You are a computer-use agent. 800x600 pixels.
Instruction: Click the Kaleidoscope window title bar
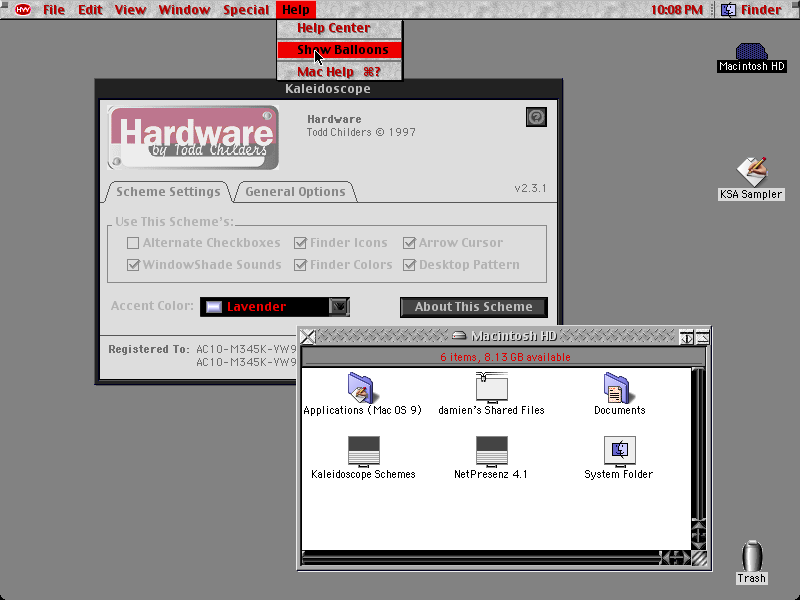(328, 89)
